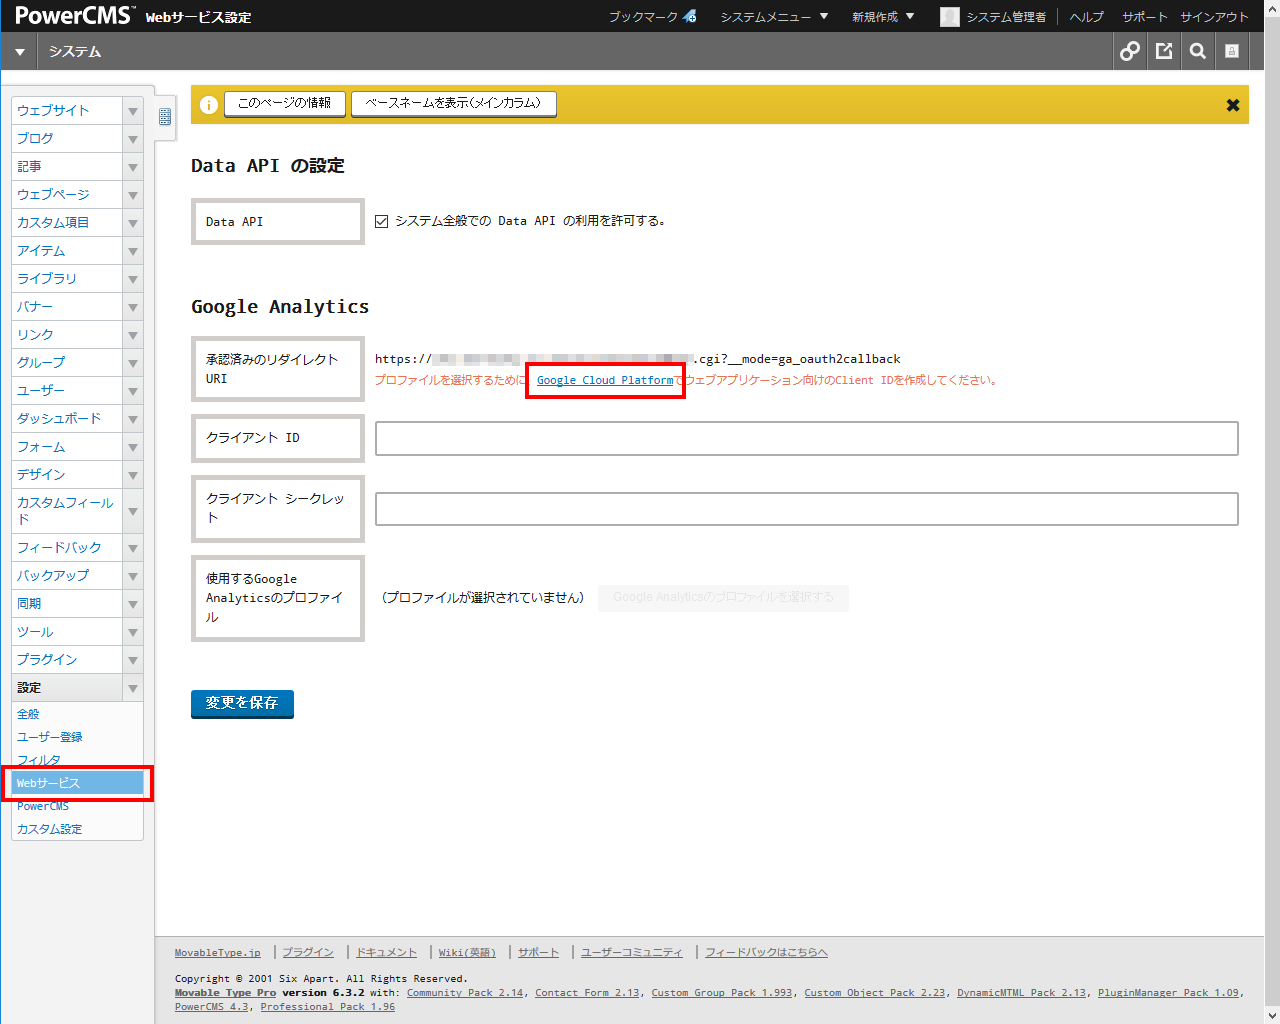Dismiss the yellow notification bar
This screenshot has height=1024, width=1280.
point(1233,105)
